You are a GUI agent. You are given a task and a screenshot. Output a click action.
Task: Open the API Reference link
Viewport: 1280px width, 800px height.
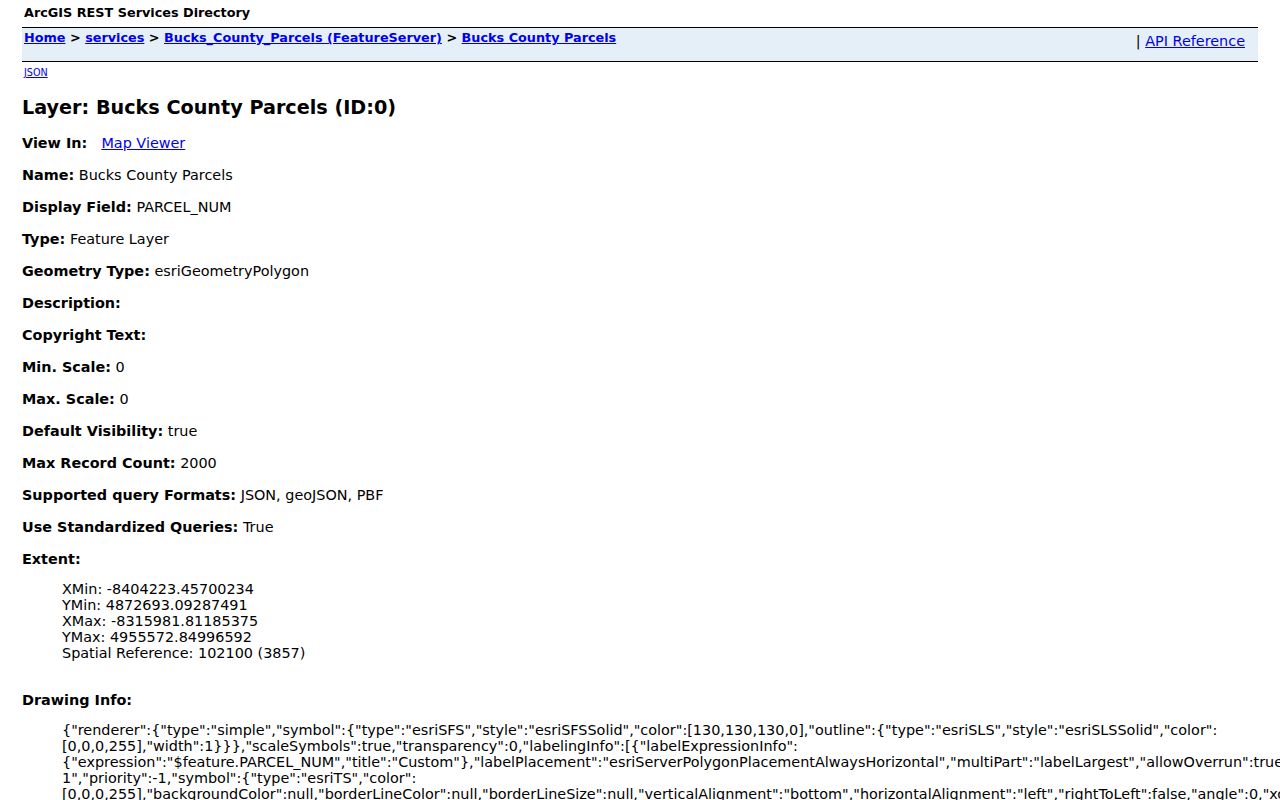tap(1194, 41)
